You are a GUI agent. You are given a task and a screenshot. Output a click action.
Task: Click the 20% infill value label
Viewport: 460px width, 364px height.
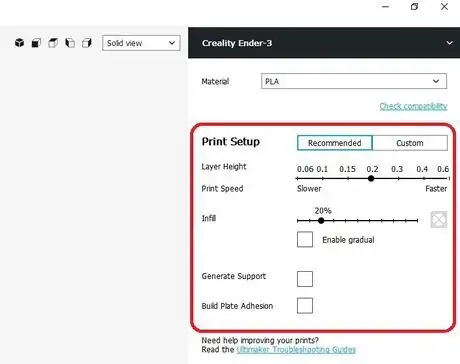(x=323, y=211)
